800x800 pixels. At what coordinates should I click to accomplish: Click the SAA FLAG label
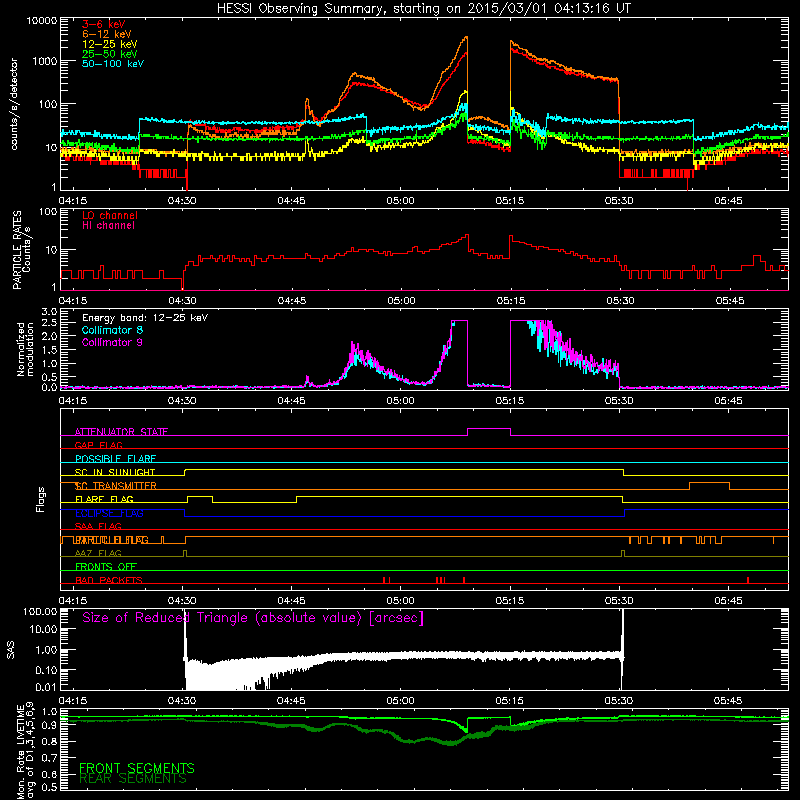98,526
